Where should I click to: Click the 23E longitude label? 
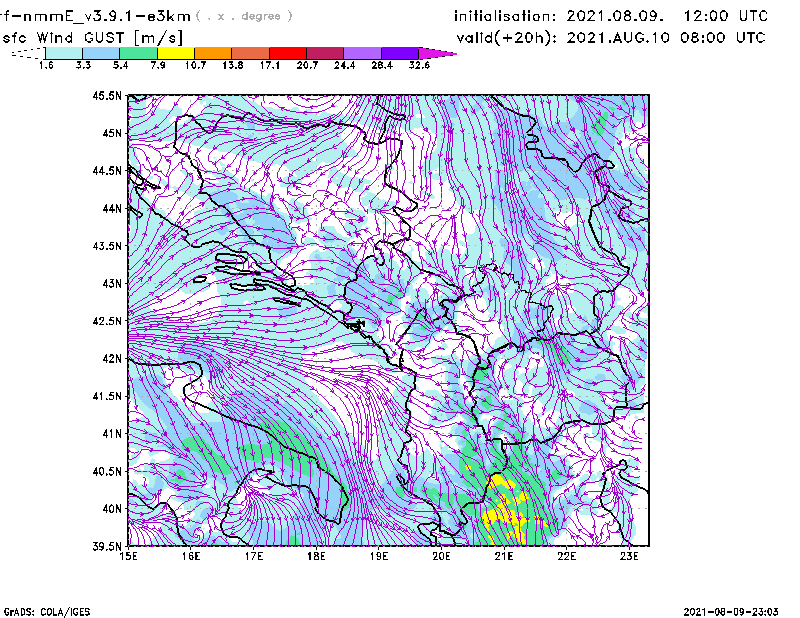[x=629, y=556]
